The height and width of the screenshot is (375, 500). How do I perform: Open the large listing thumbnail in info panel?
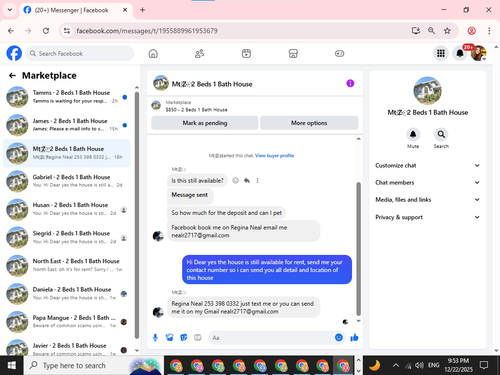[x=427, y=91]
